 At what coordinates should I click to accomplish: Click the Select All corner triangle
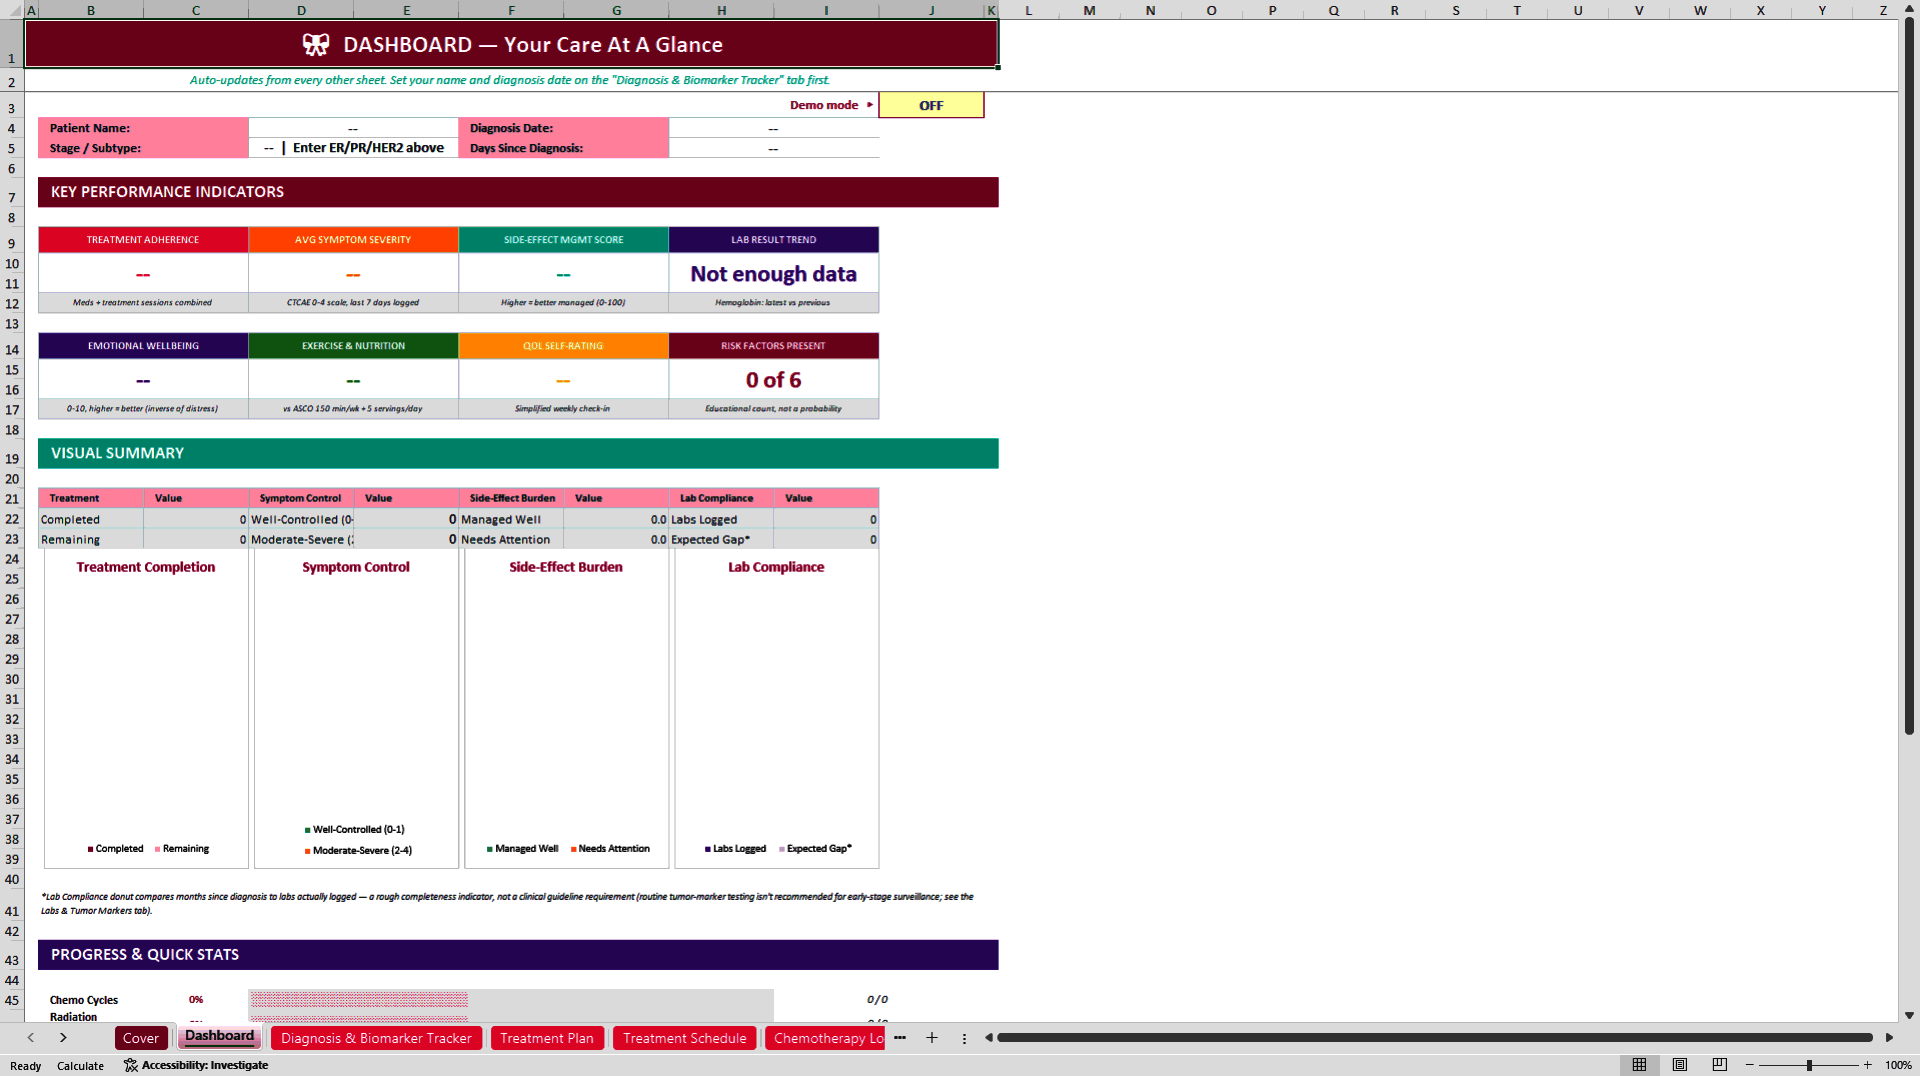point(15,10)
